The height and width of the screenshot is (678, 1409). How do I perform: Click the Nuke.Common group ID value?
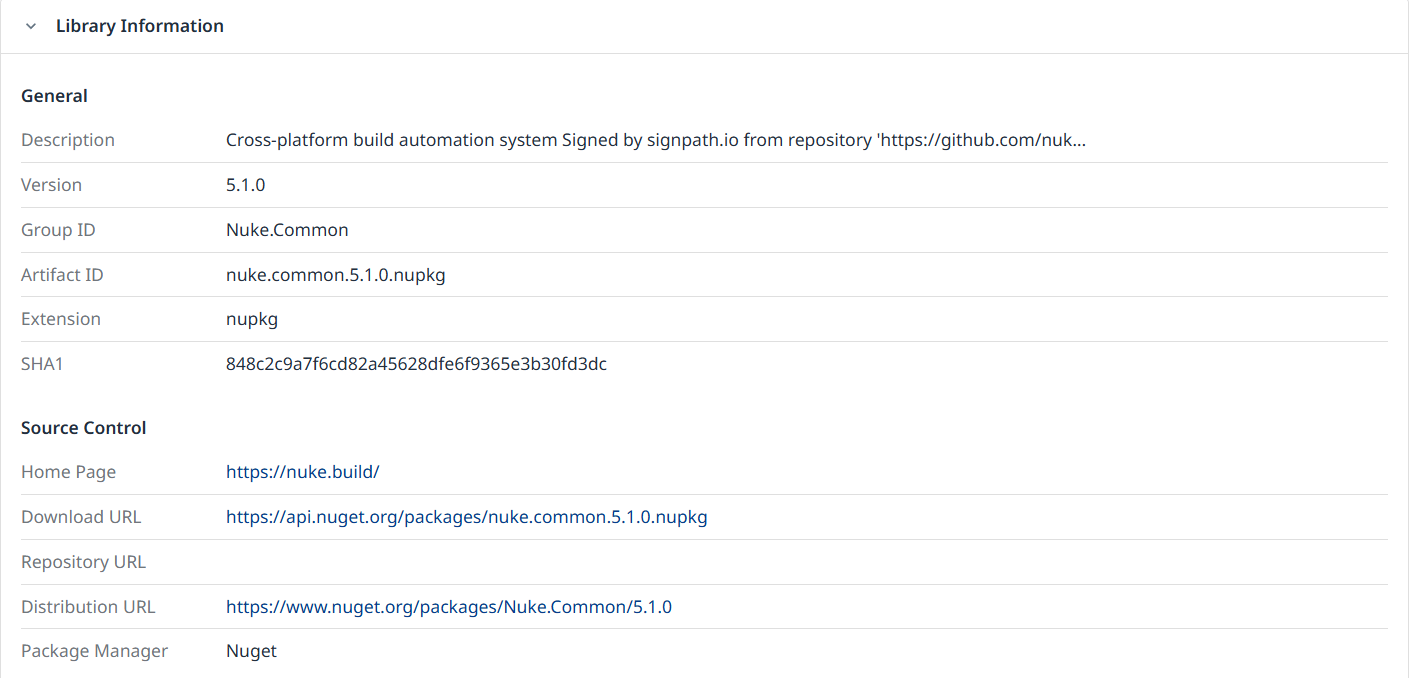point(287,230)
